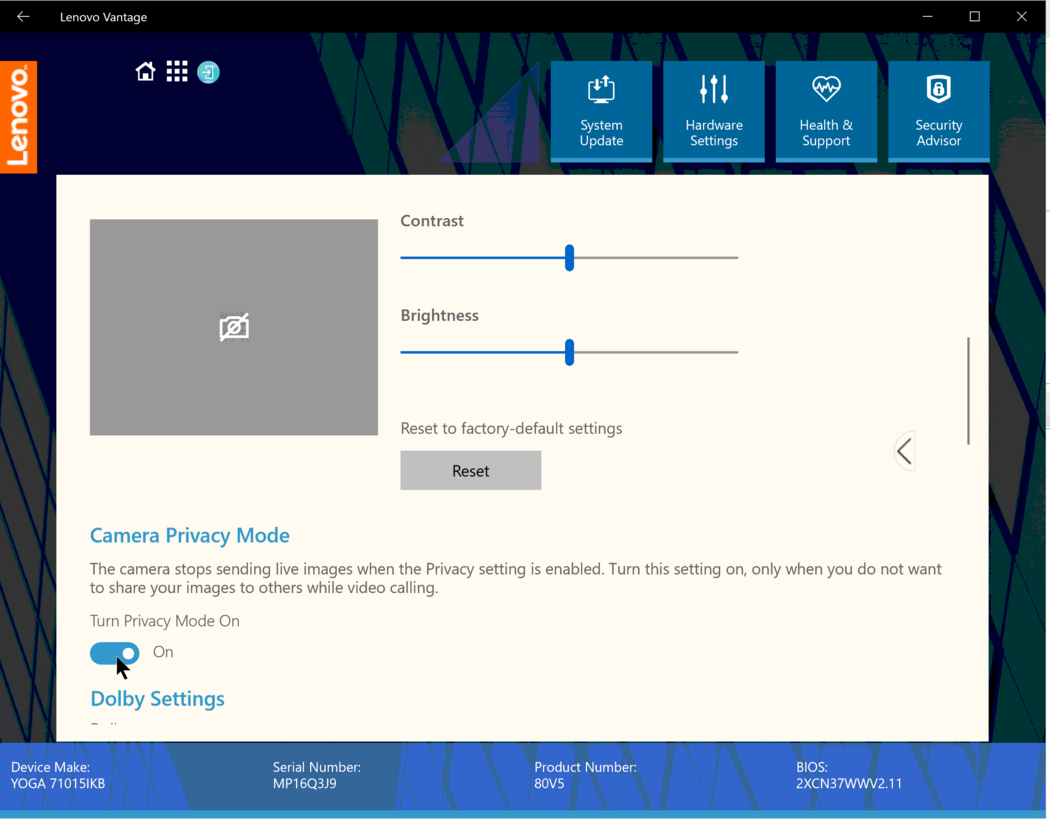Open Hardware Settings
The image size is (1050, 821).
click(x=713, y=110)
